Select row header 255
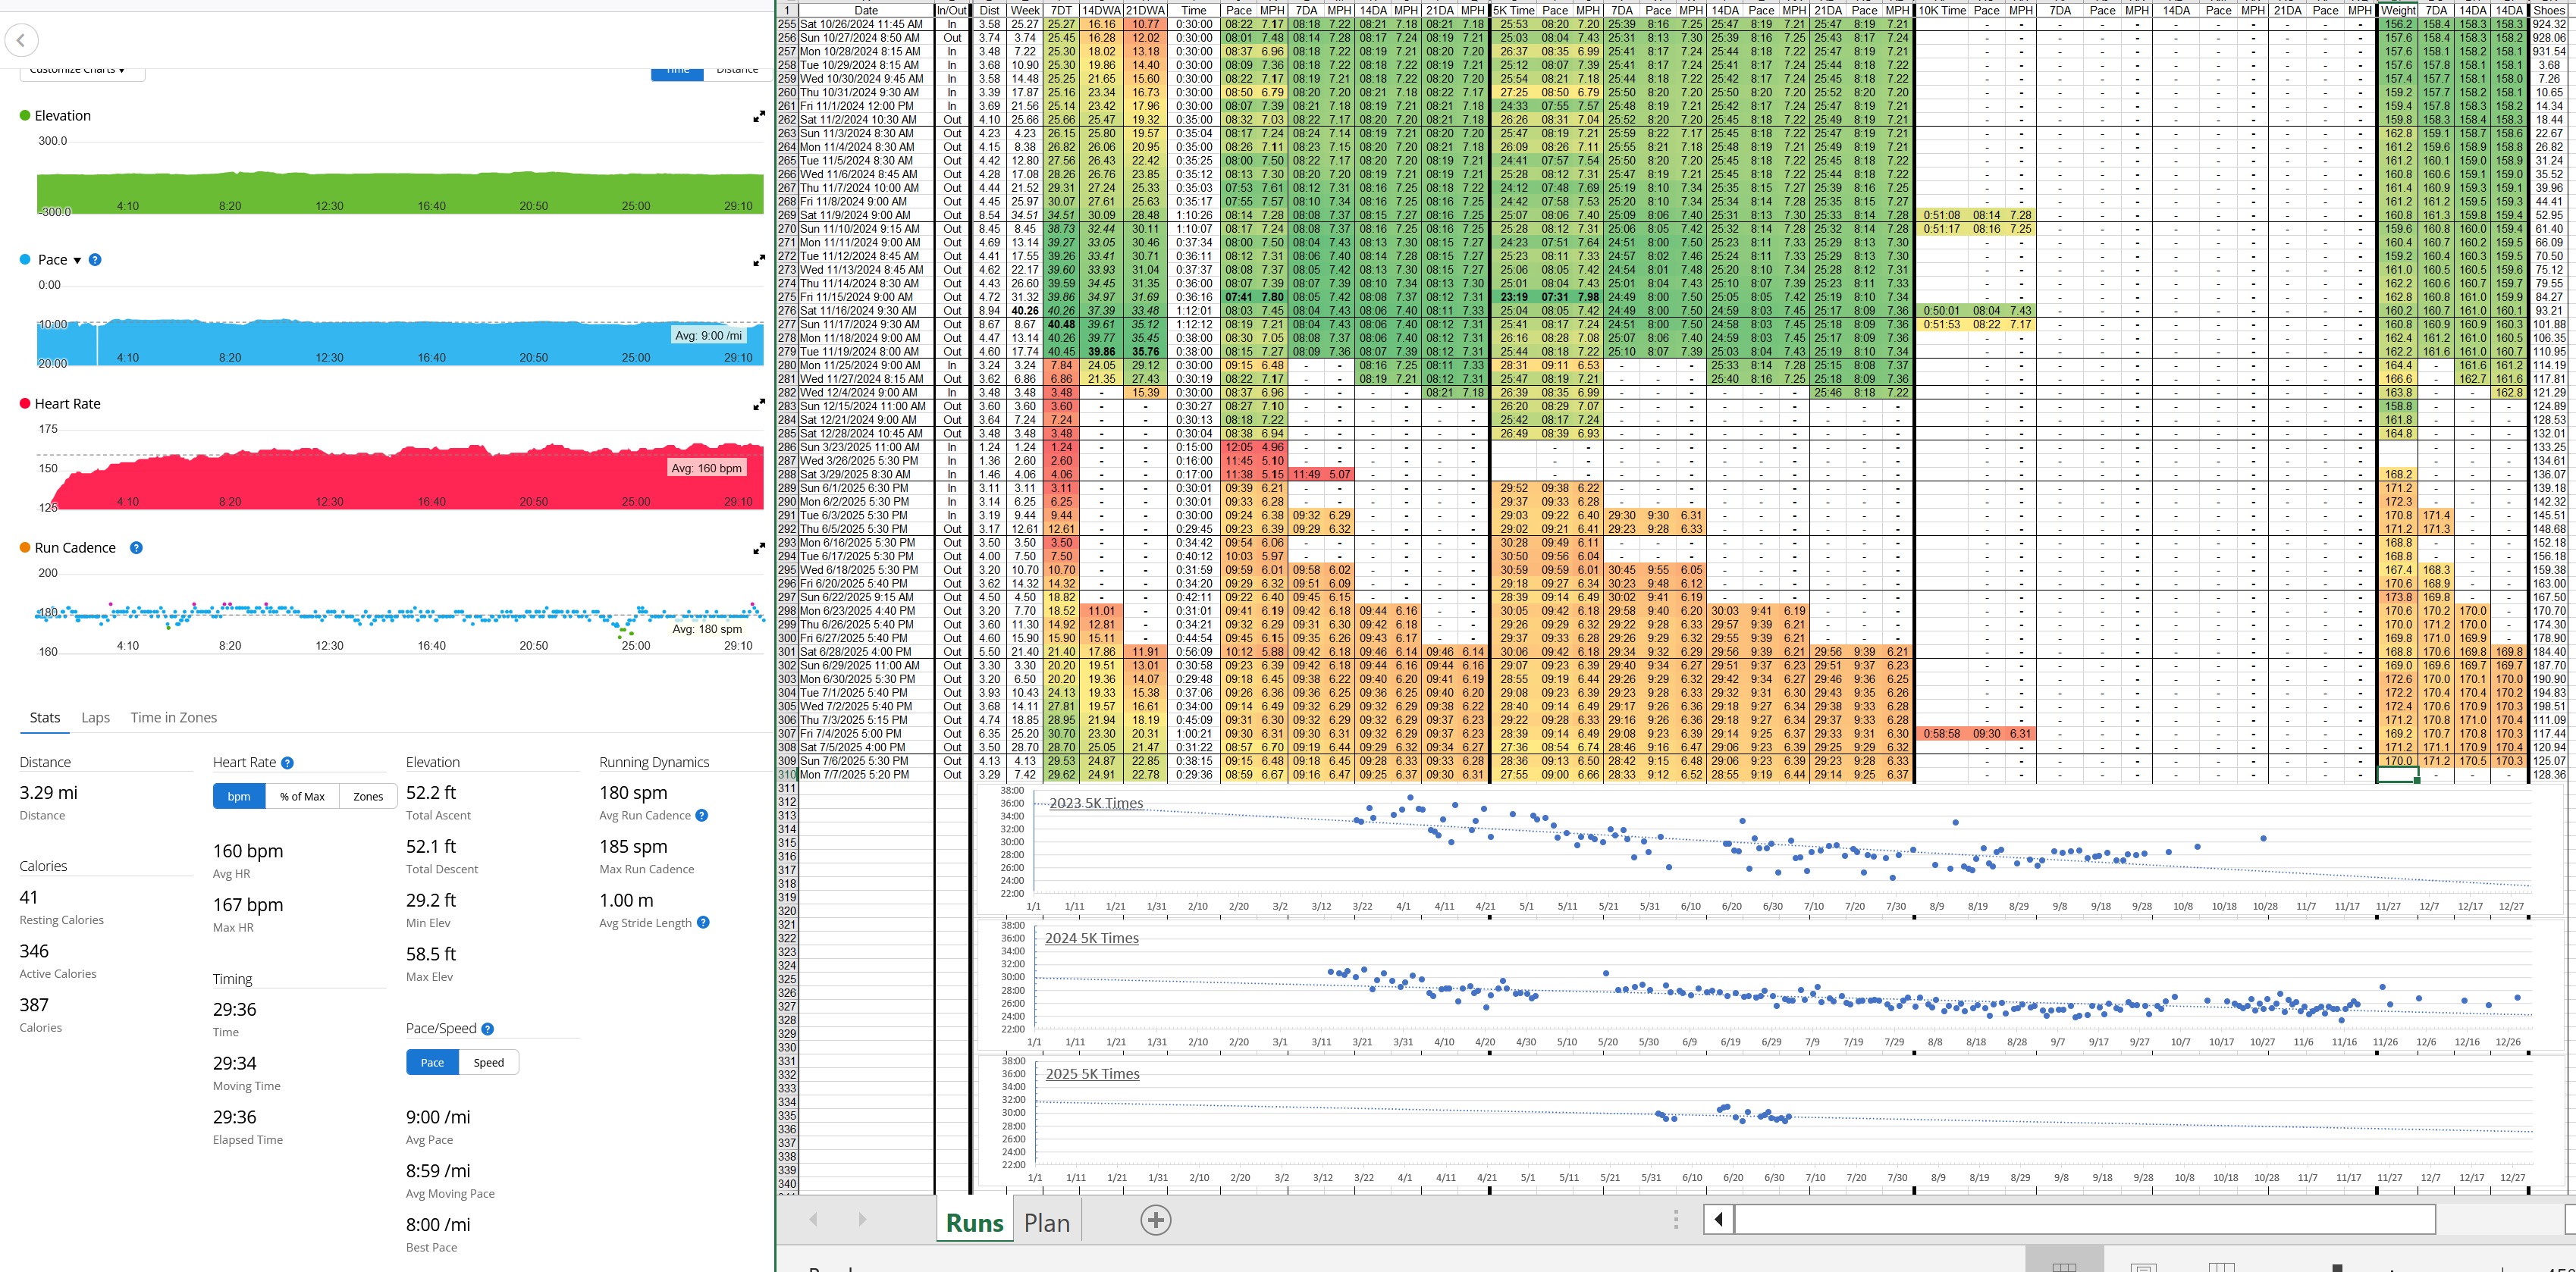 click(787, 24)
